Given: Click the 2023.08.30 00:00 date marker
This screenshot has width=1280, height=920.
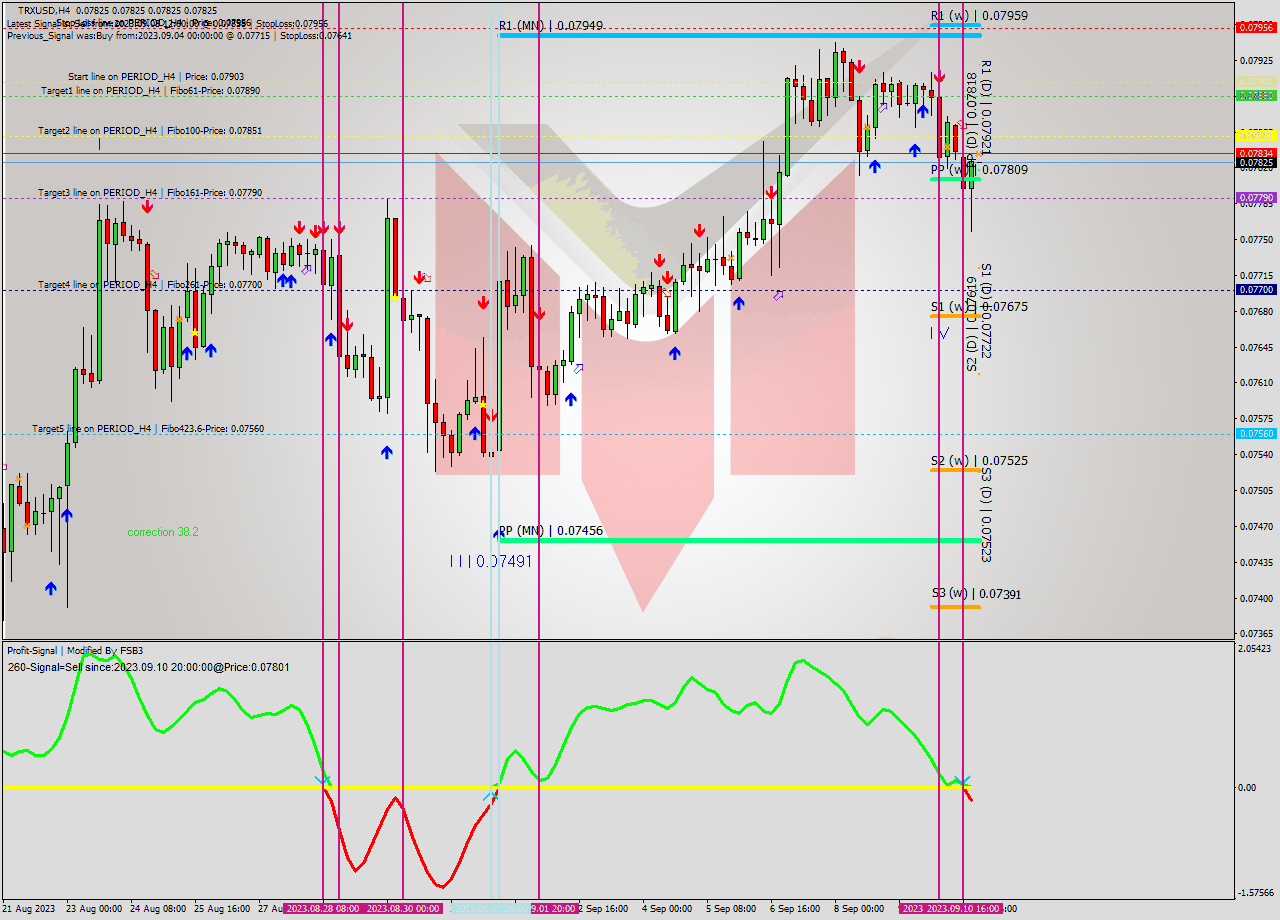Looking at the screenshot, I should 402,908.
